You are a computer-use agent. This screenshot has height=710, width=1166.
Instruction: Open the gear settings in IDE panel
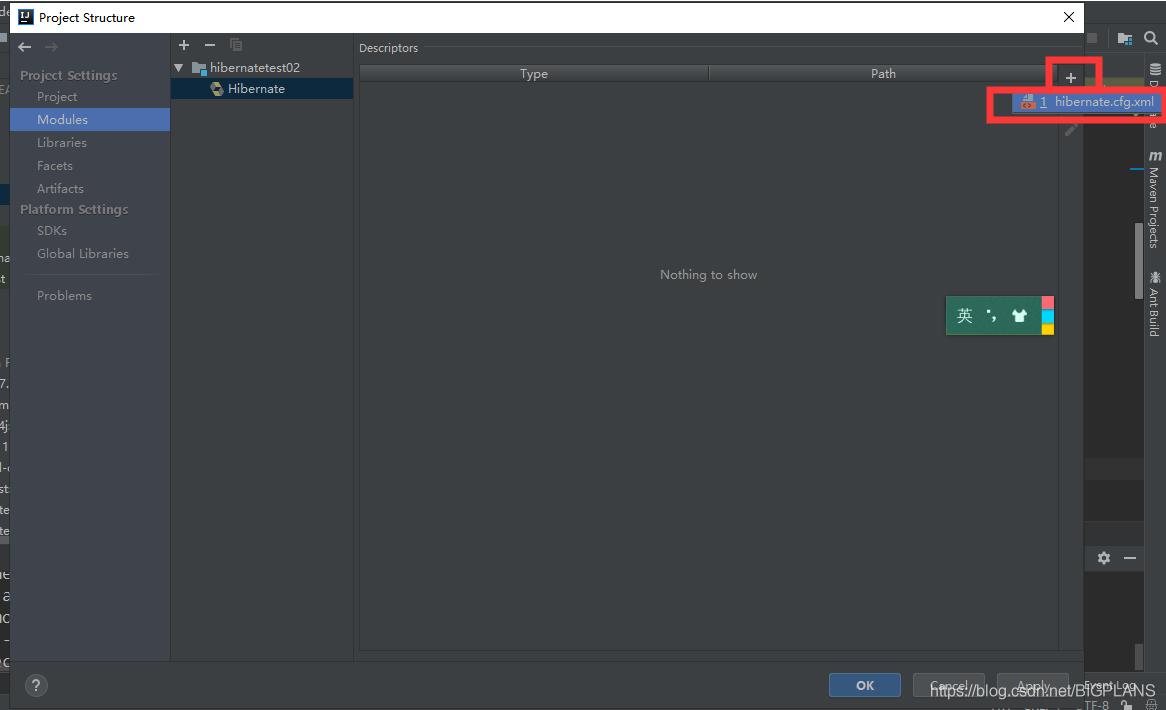point(1104,558)
